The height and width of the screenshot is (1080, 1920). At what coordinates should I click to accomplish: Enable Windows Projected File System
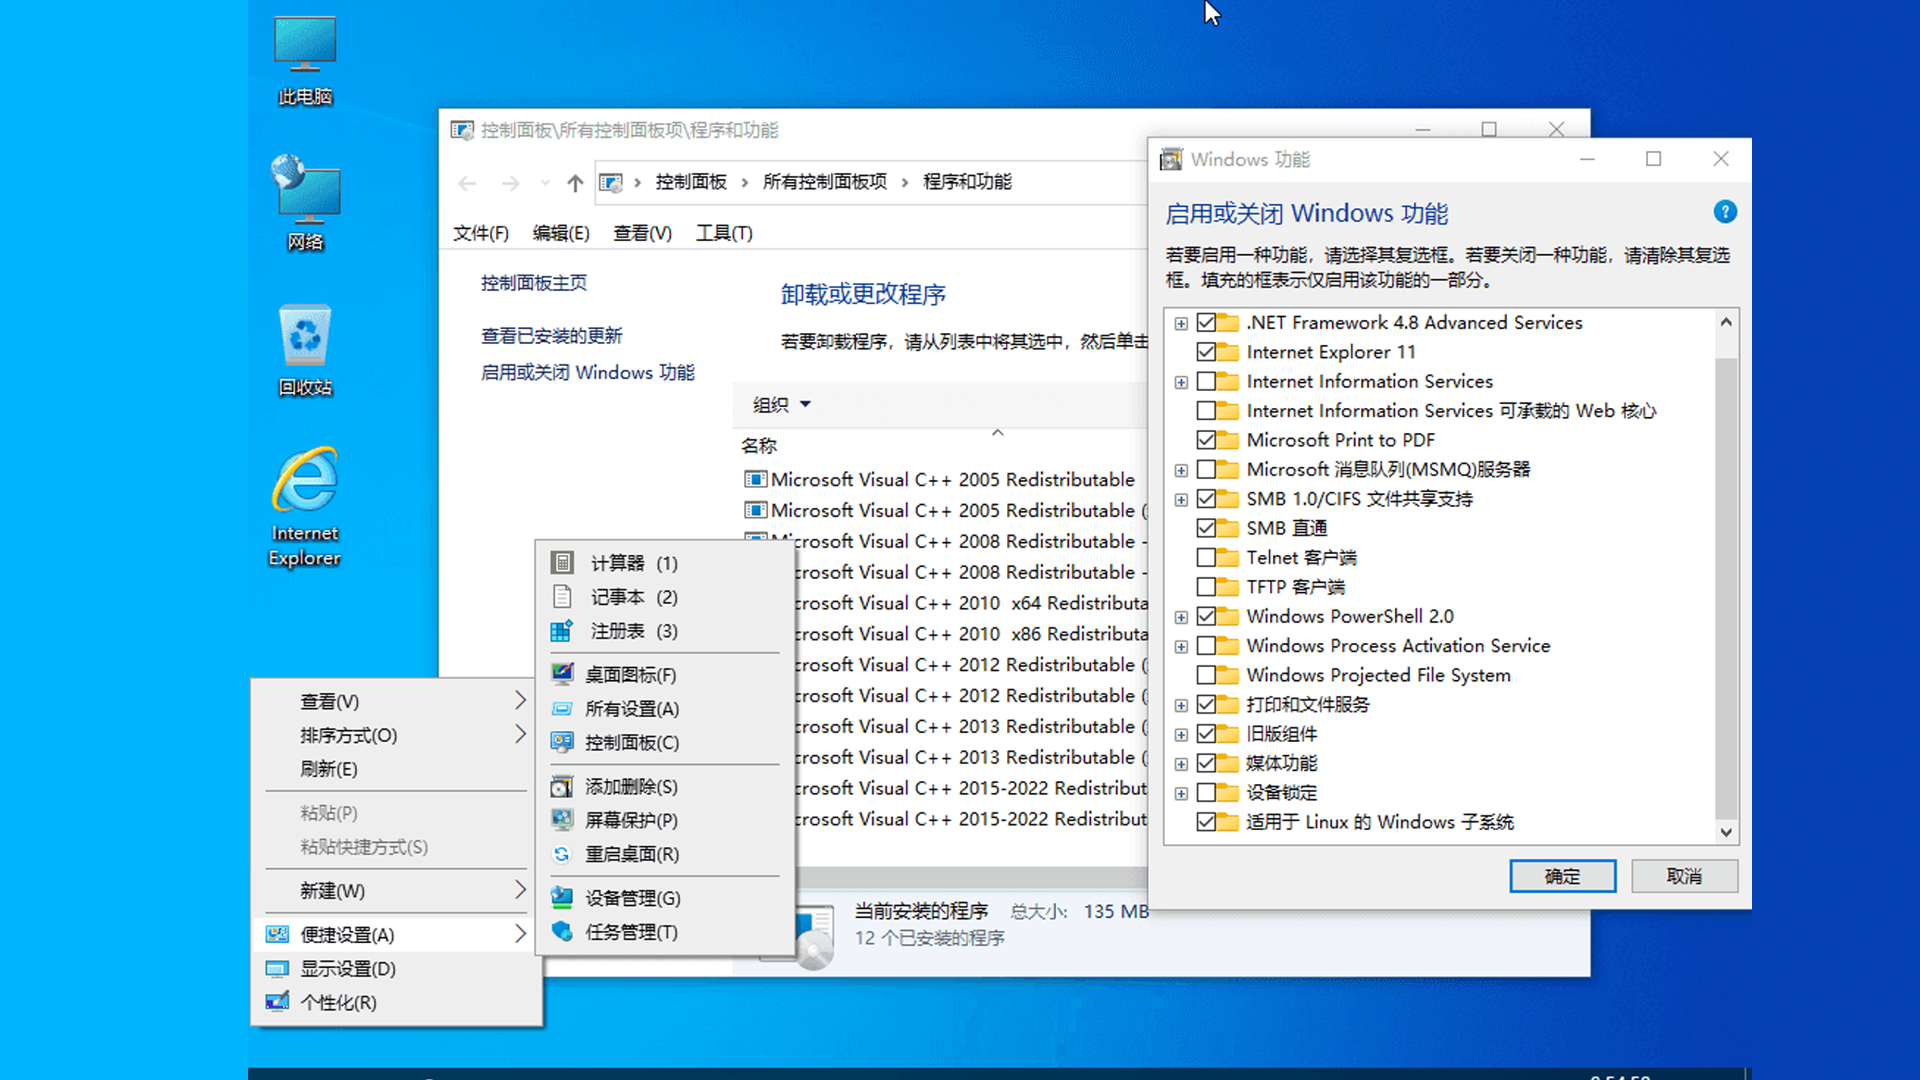coord(1206,675)
